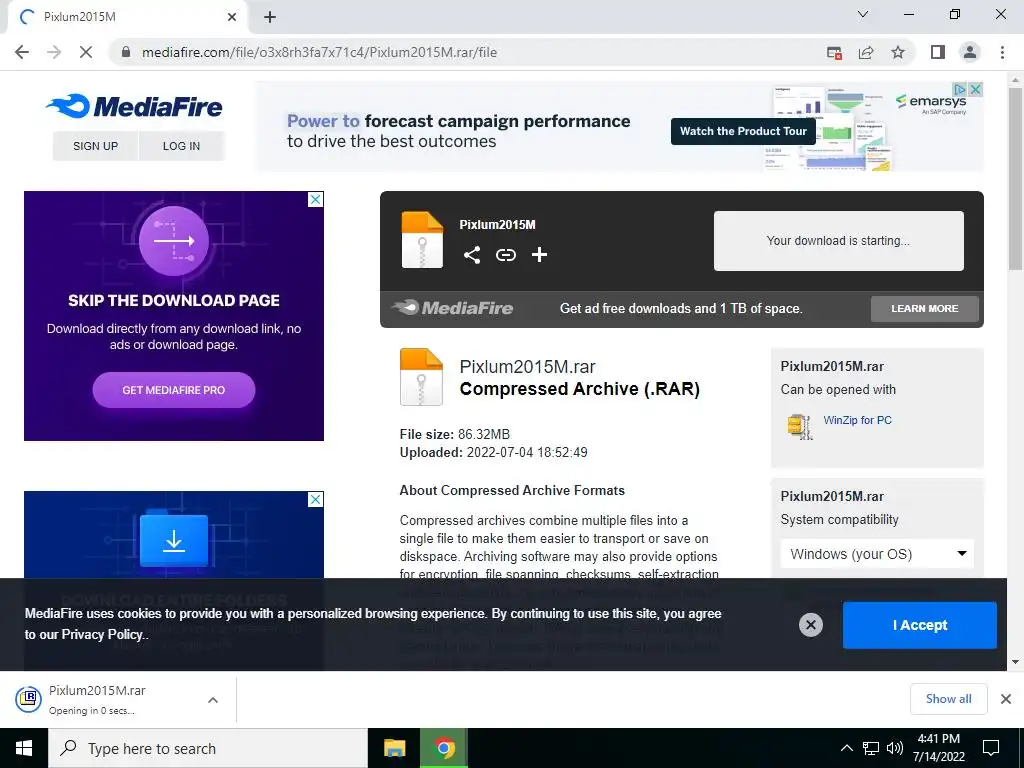Click the LEARN MORE button
The width and height of the screenshot is (1024, 768).
[x=925, y=308]
